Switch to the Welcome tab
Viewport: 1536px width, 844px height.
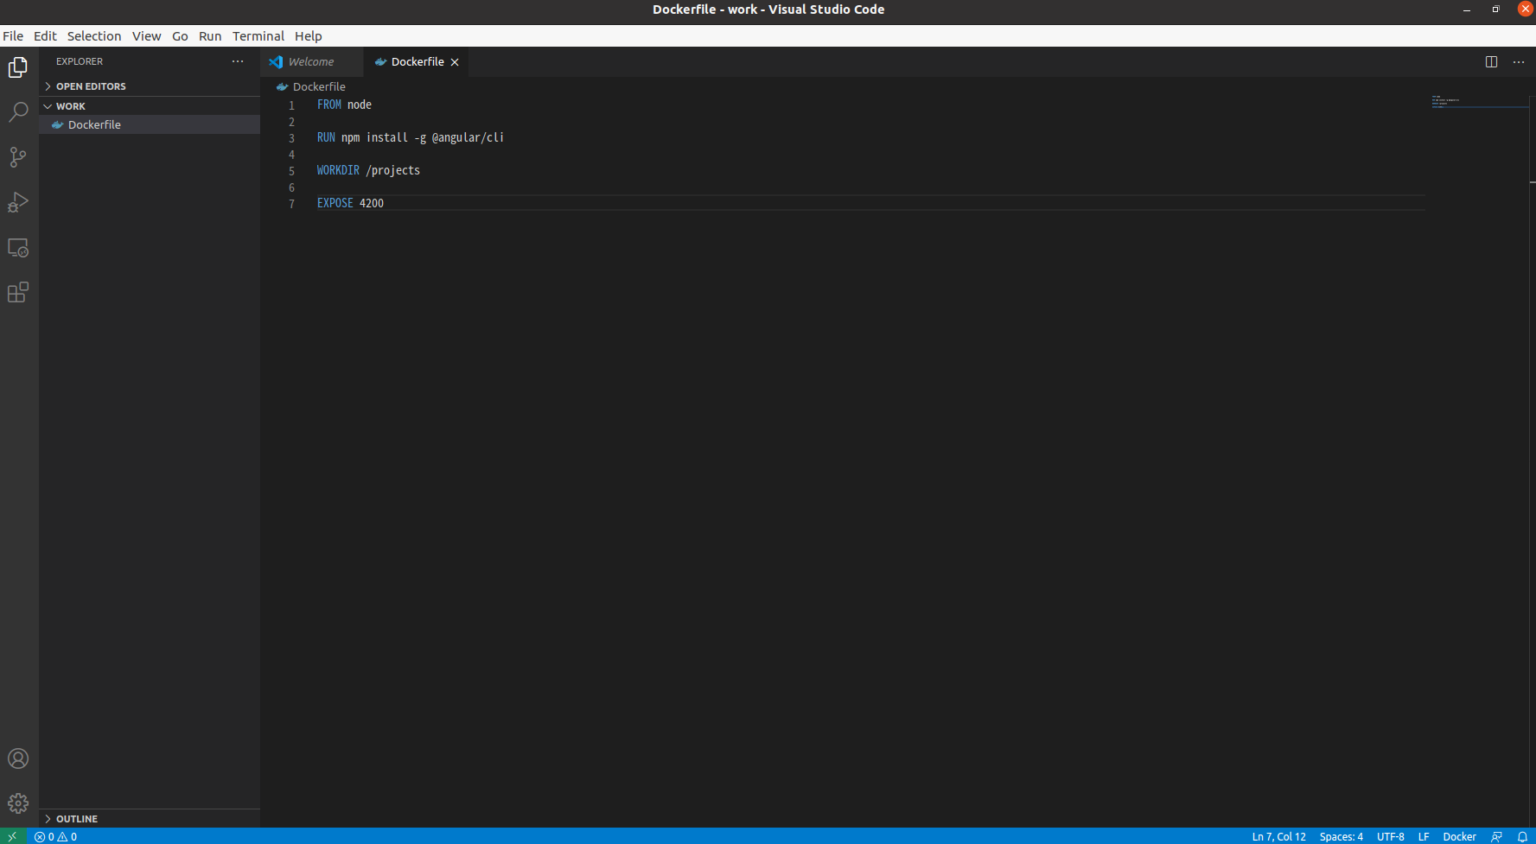(x=310, y=61)
